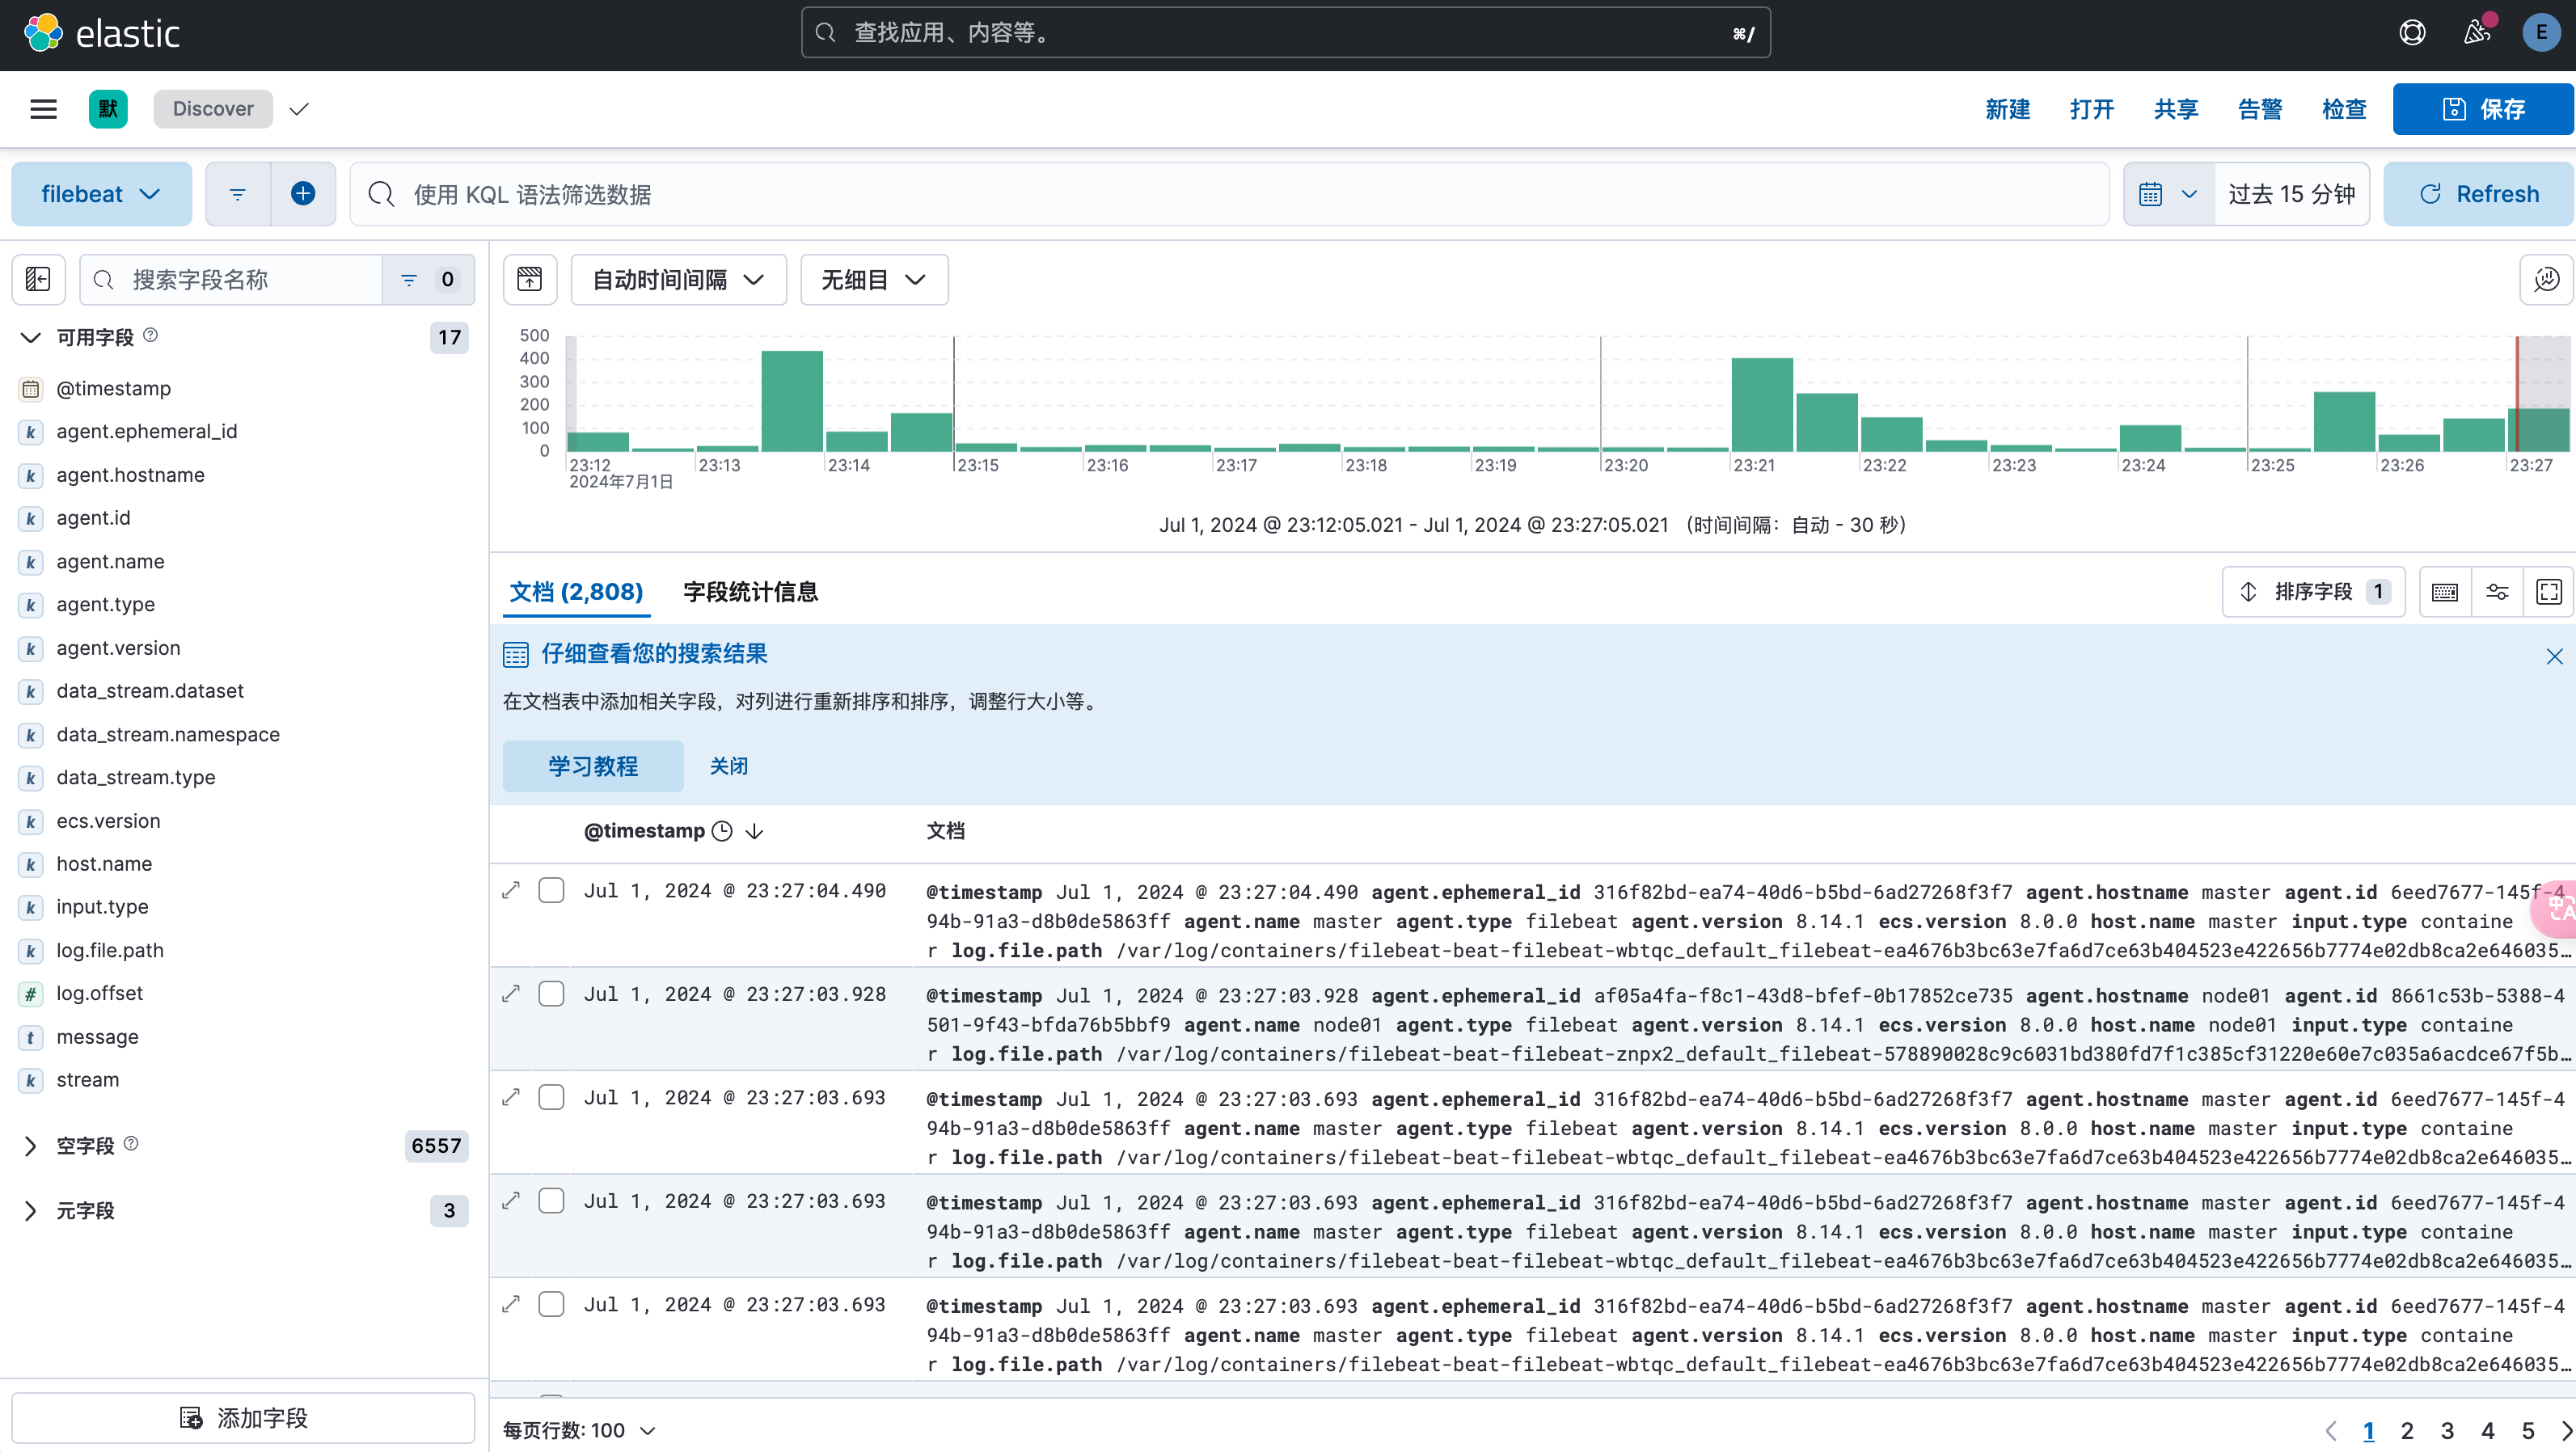The image size is (2576, 1452).
Task: Click 打开 in top menu
Action: [x=2092, y=109]
